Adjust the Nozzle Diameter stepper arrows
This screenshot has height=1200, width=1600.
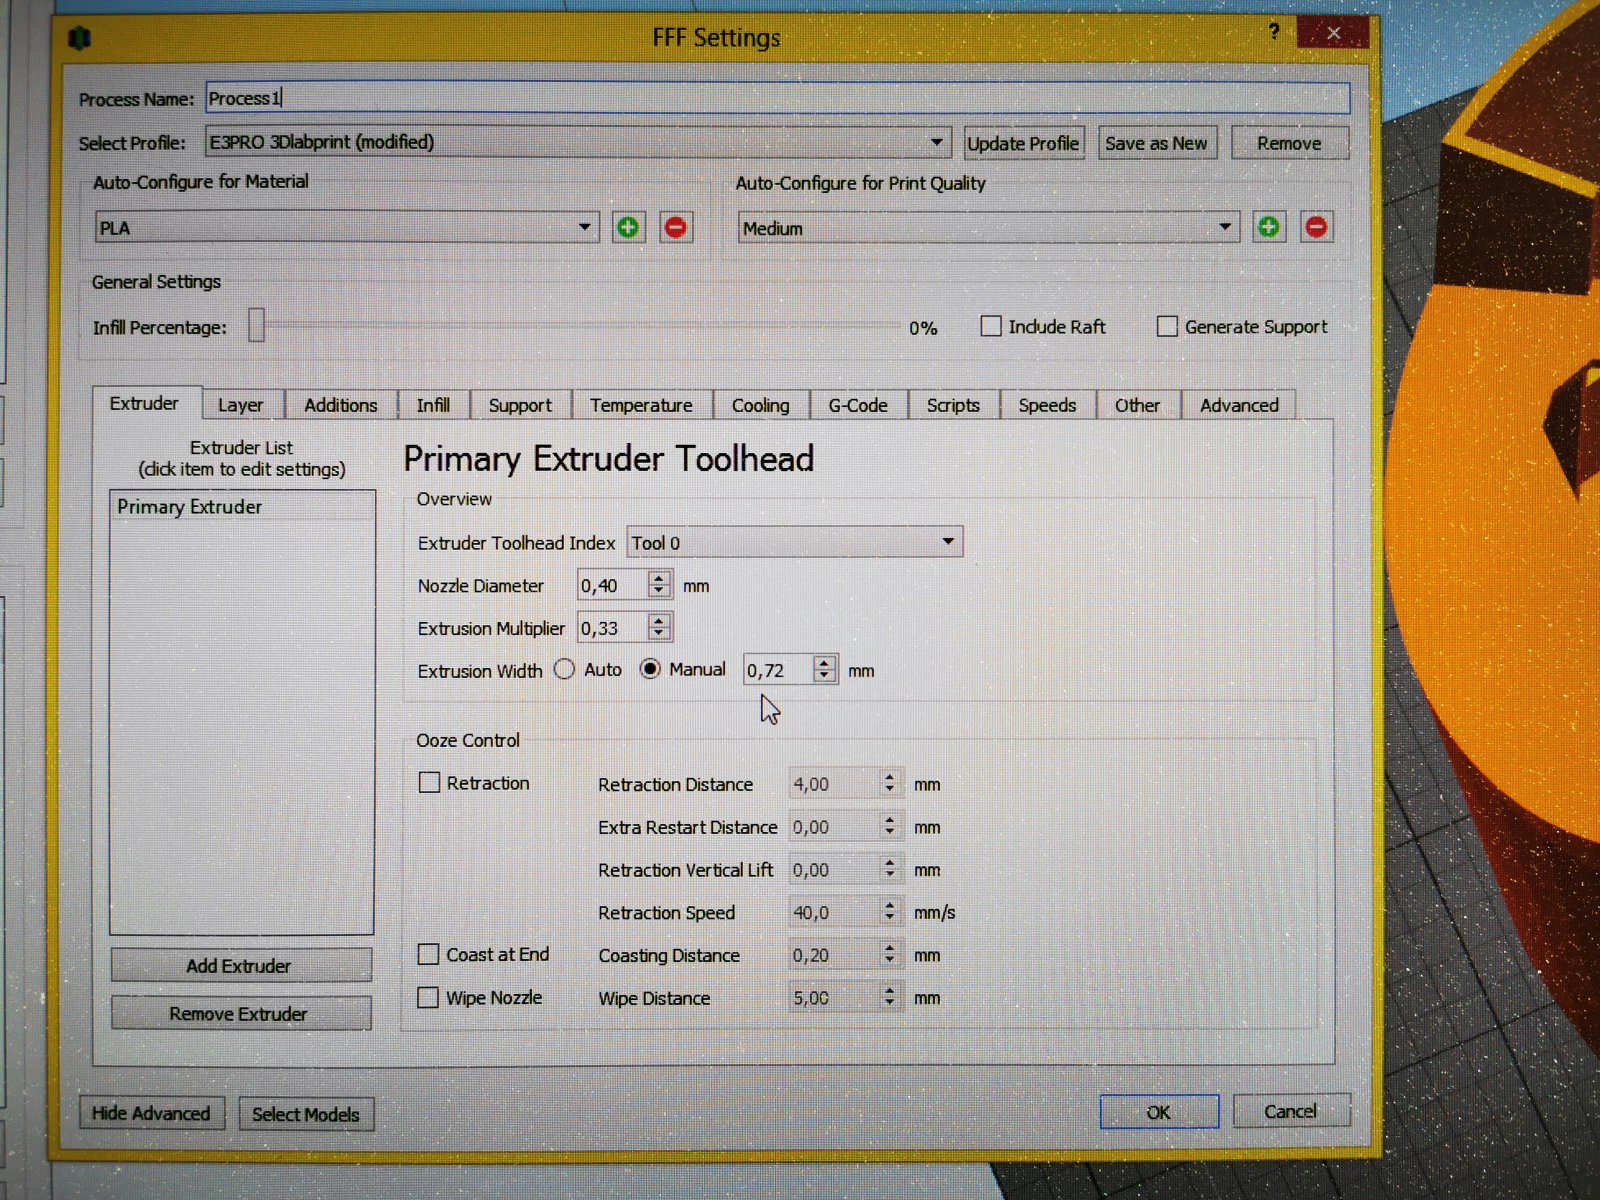pyautogui.click(x=659, y=585)
